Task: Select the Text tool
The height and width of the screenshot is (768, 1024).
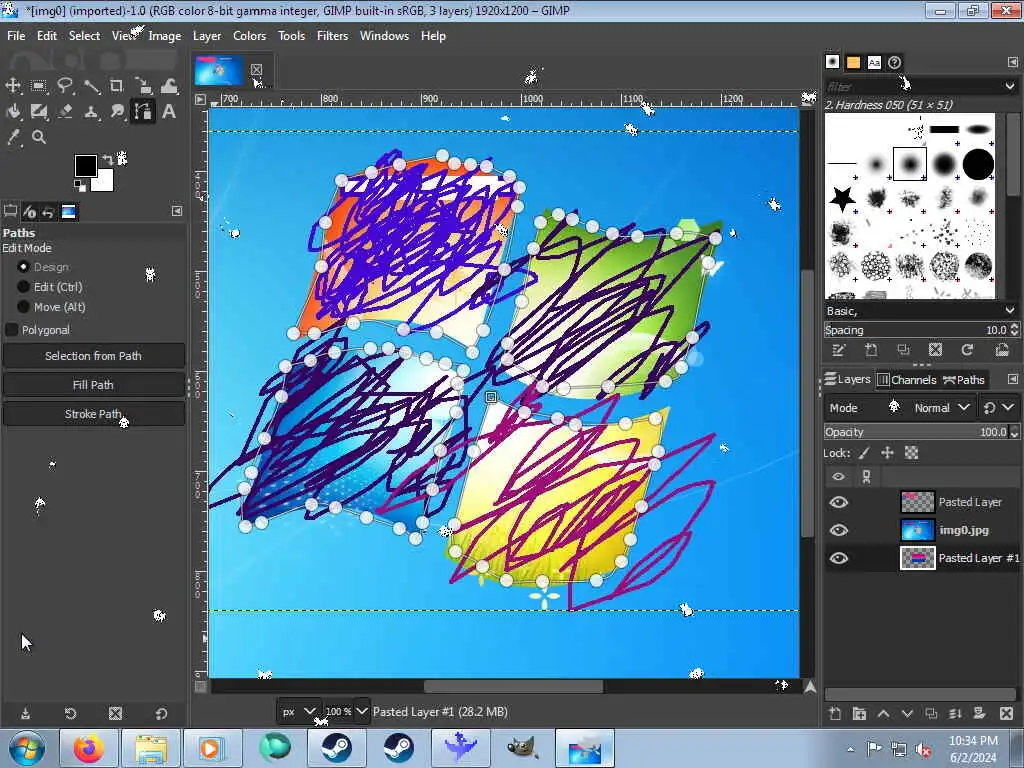Action: 169,112
